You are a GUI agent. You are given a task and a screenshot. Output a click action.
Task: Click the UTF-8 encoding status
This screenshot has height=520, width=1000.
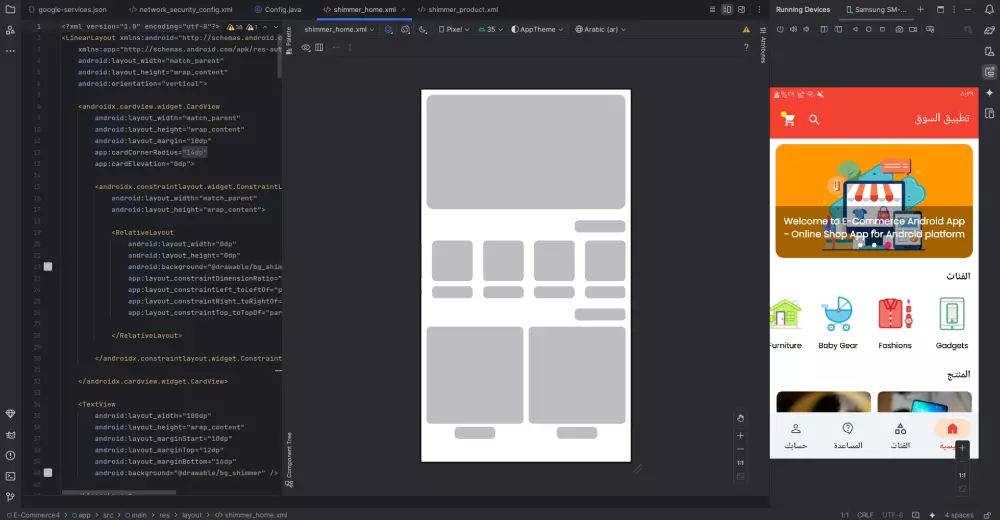pyautogui.click(x=893, y=515)
